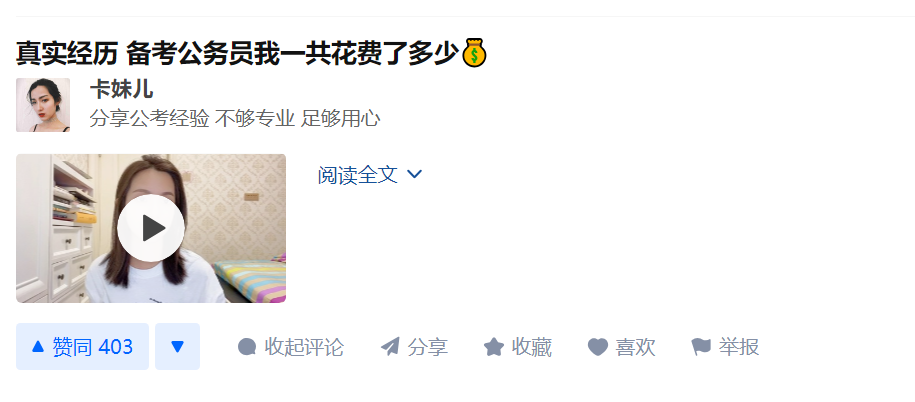The image size is (915, 402).
Task: Click the flag report icon
Action: (x=701, y=347)
